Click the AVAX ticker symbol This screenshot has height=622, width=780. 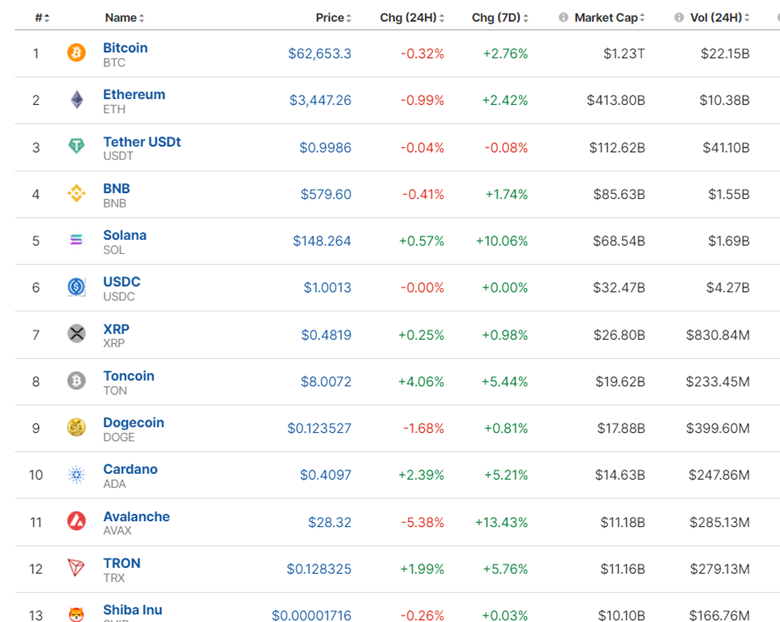tap(117, 531)
